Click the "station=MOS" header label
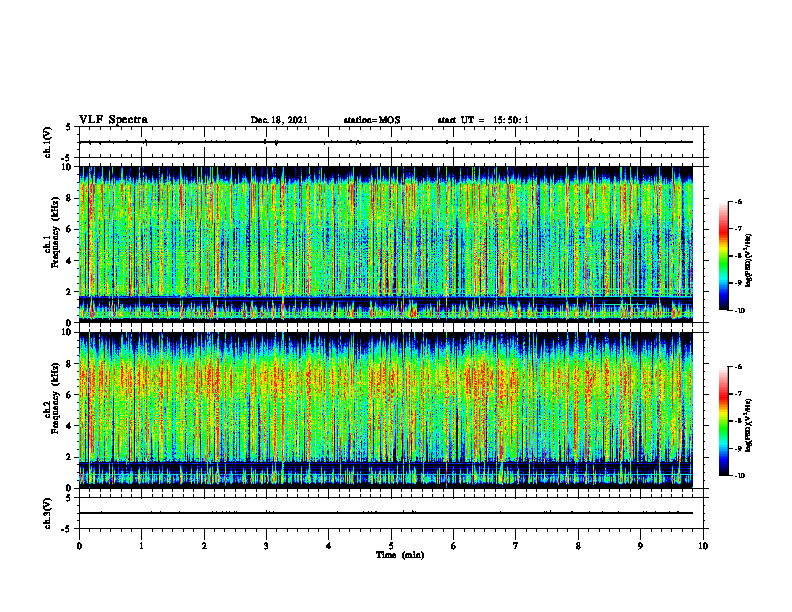The width and height of the screenshot is (792, 612). (372, 120)
